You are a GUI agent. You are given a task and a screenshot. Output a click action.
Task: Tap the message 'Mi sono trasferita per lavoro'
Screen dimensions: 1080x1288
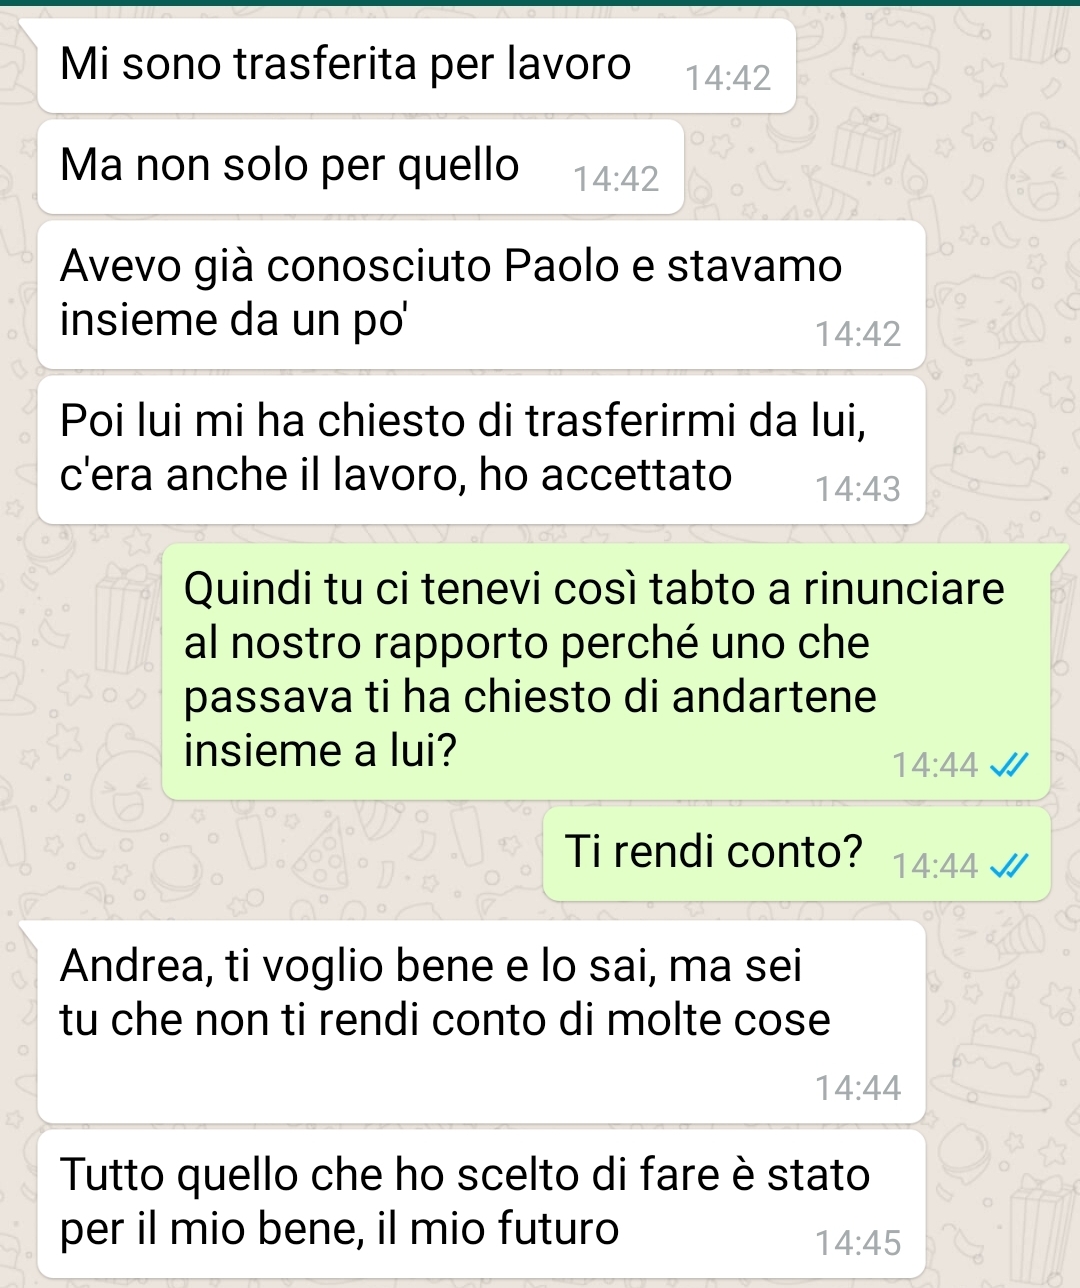pyautogui.click(x=416, y=66)
